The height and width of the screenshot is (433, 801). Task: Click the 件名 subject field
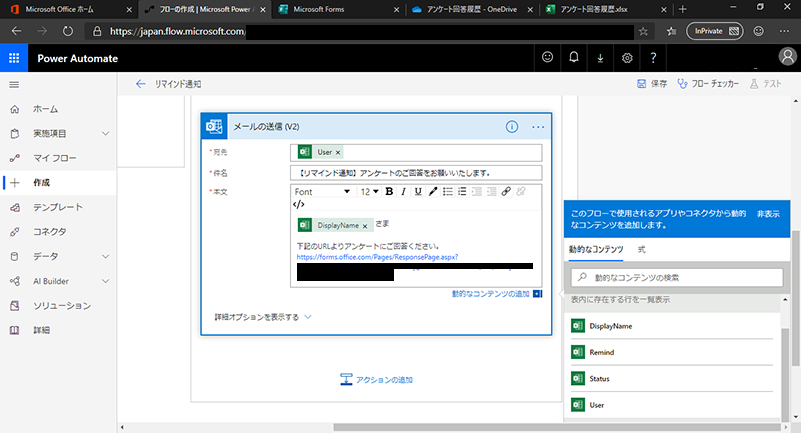[416, 173]
